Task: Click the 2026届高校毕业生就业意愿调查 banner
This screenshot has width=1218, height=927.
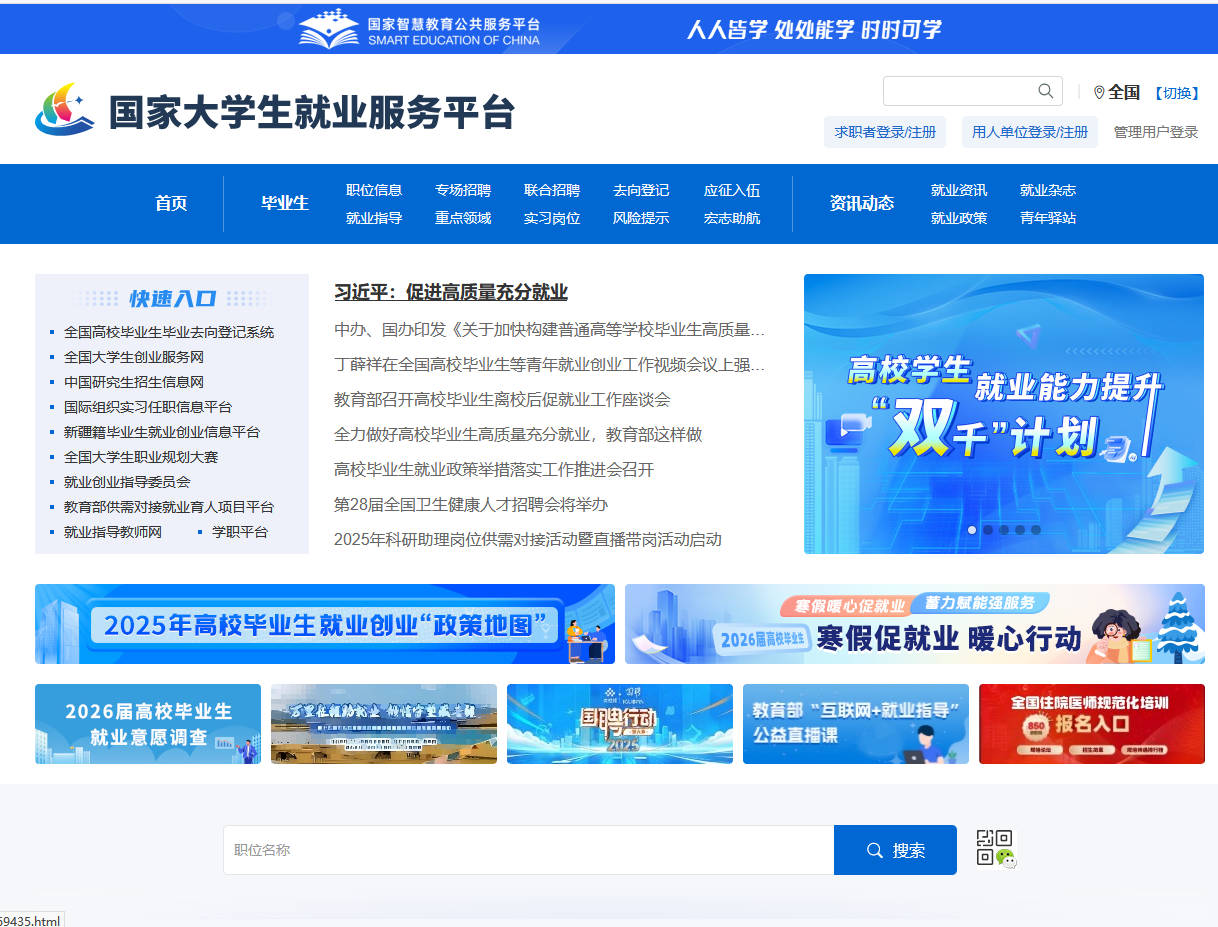Action: click(147, 723)
